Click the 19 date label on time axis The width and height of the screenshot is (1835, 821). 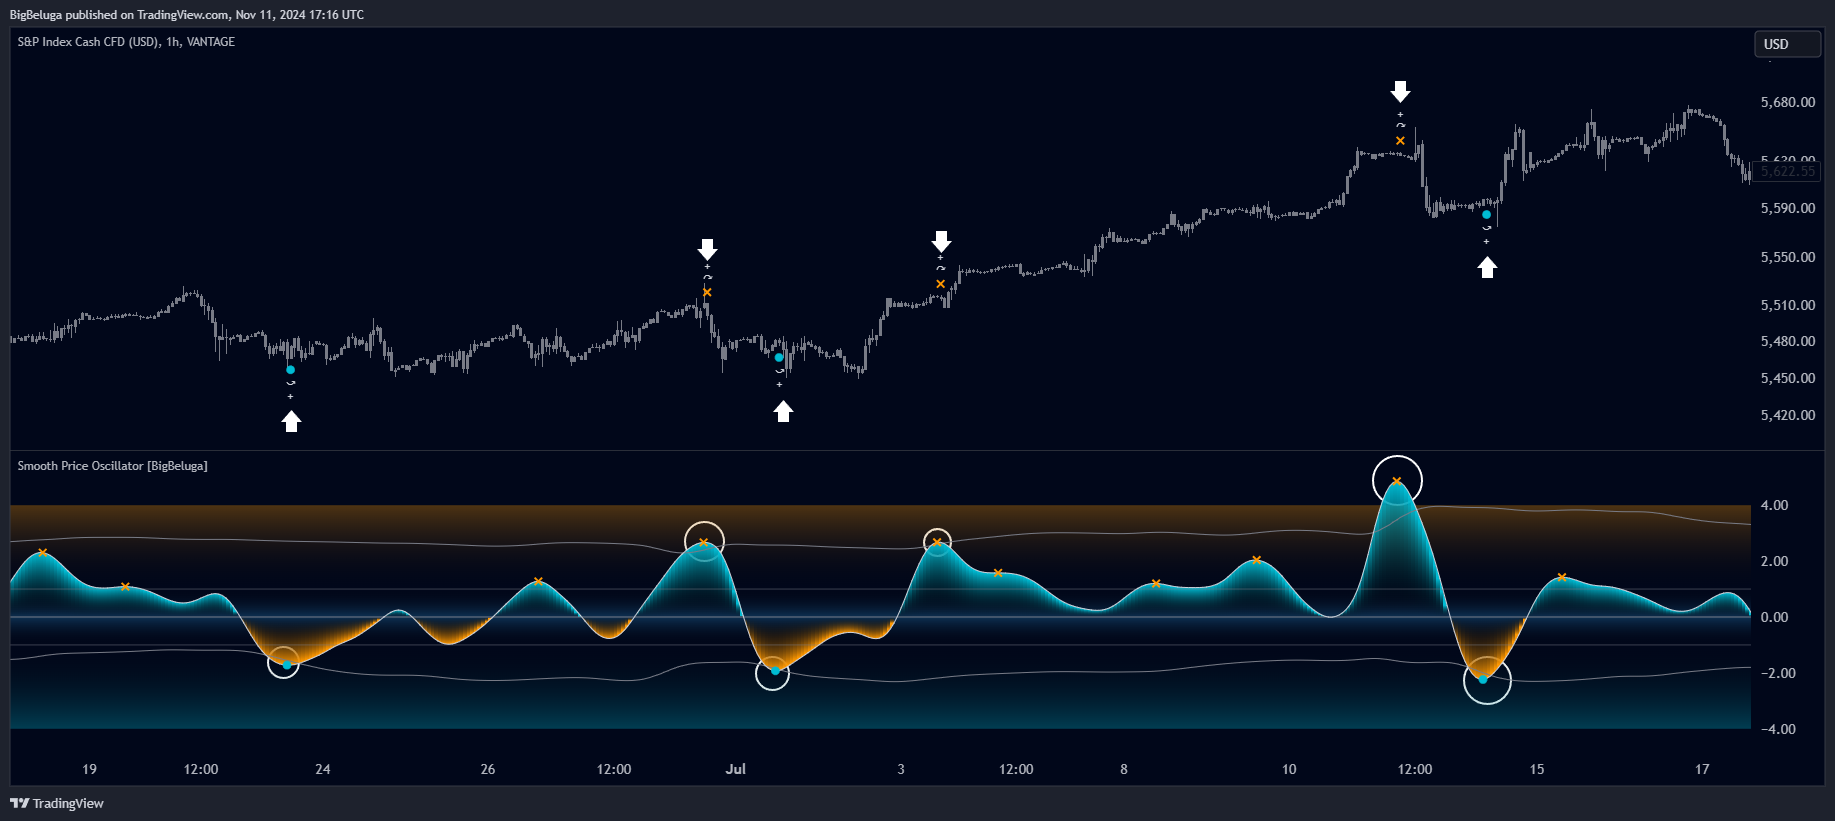pyautogui.click(x=89, y=769)
